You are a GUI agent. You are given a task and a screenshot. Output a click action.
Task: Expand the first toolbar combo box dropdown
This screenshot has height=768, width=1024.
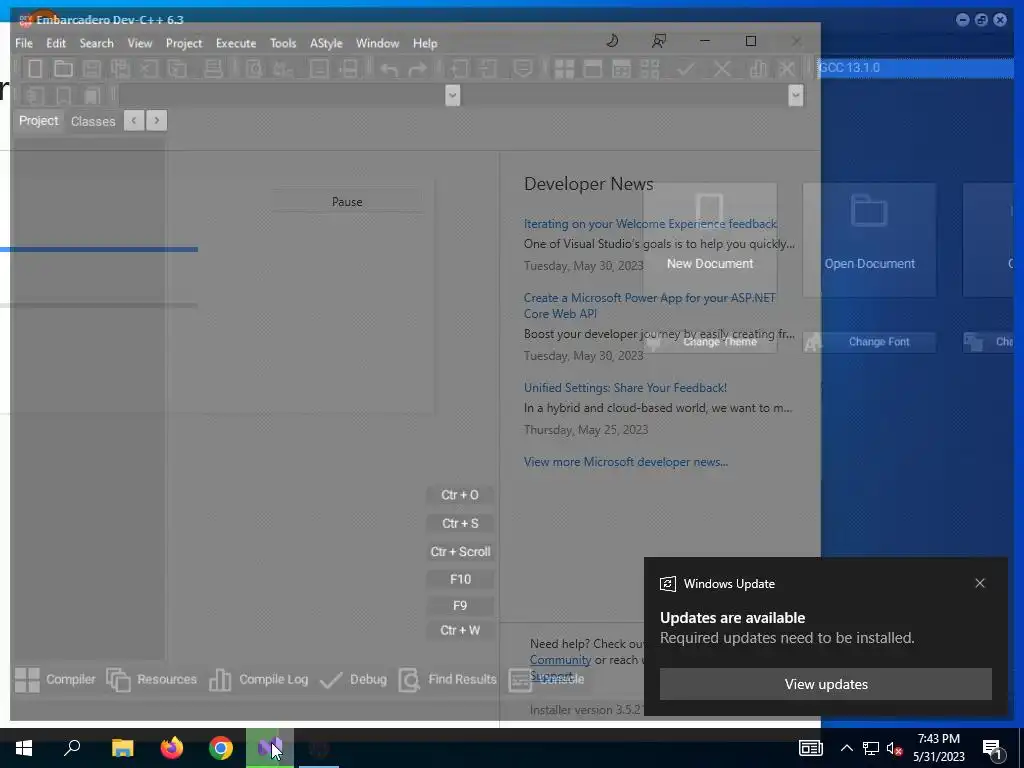453,95
